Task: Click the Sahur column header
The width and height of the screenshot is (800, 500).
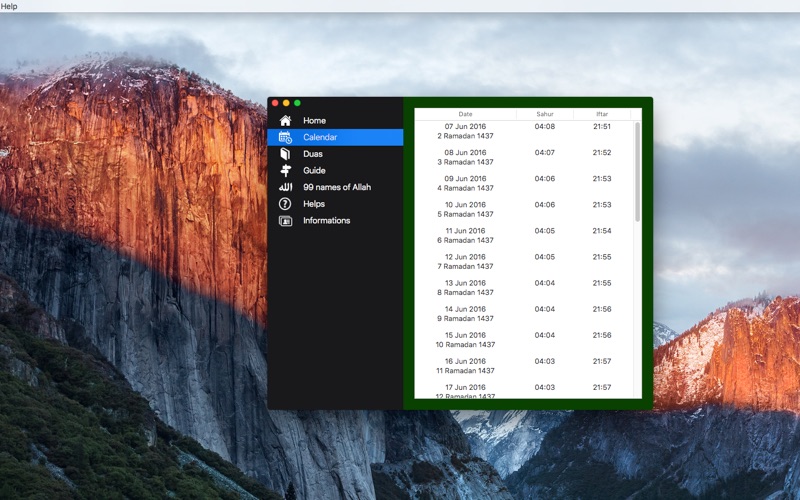Action: (x=545, y=114)
